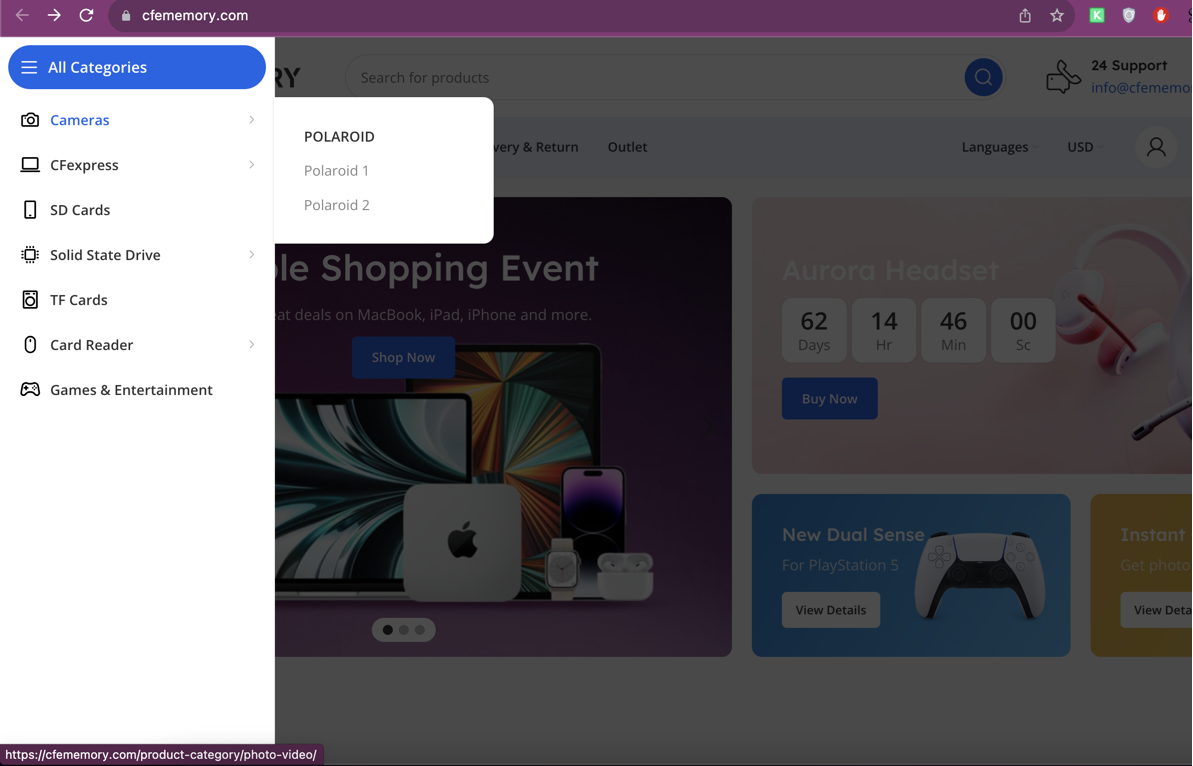Open the Outlet nav link
This screenshot has height=766, width=1193.
(x=627, y=147)
